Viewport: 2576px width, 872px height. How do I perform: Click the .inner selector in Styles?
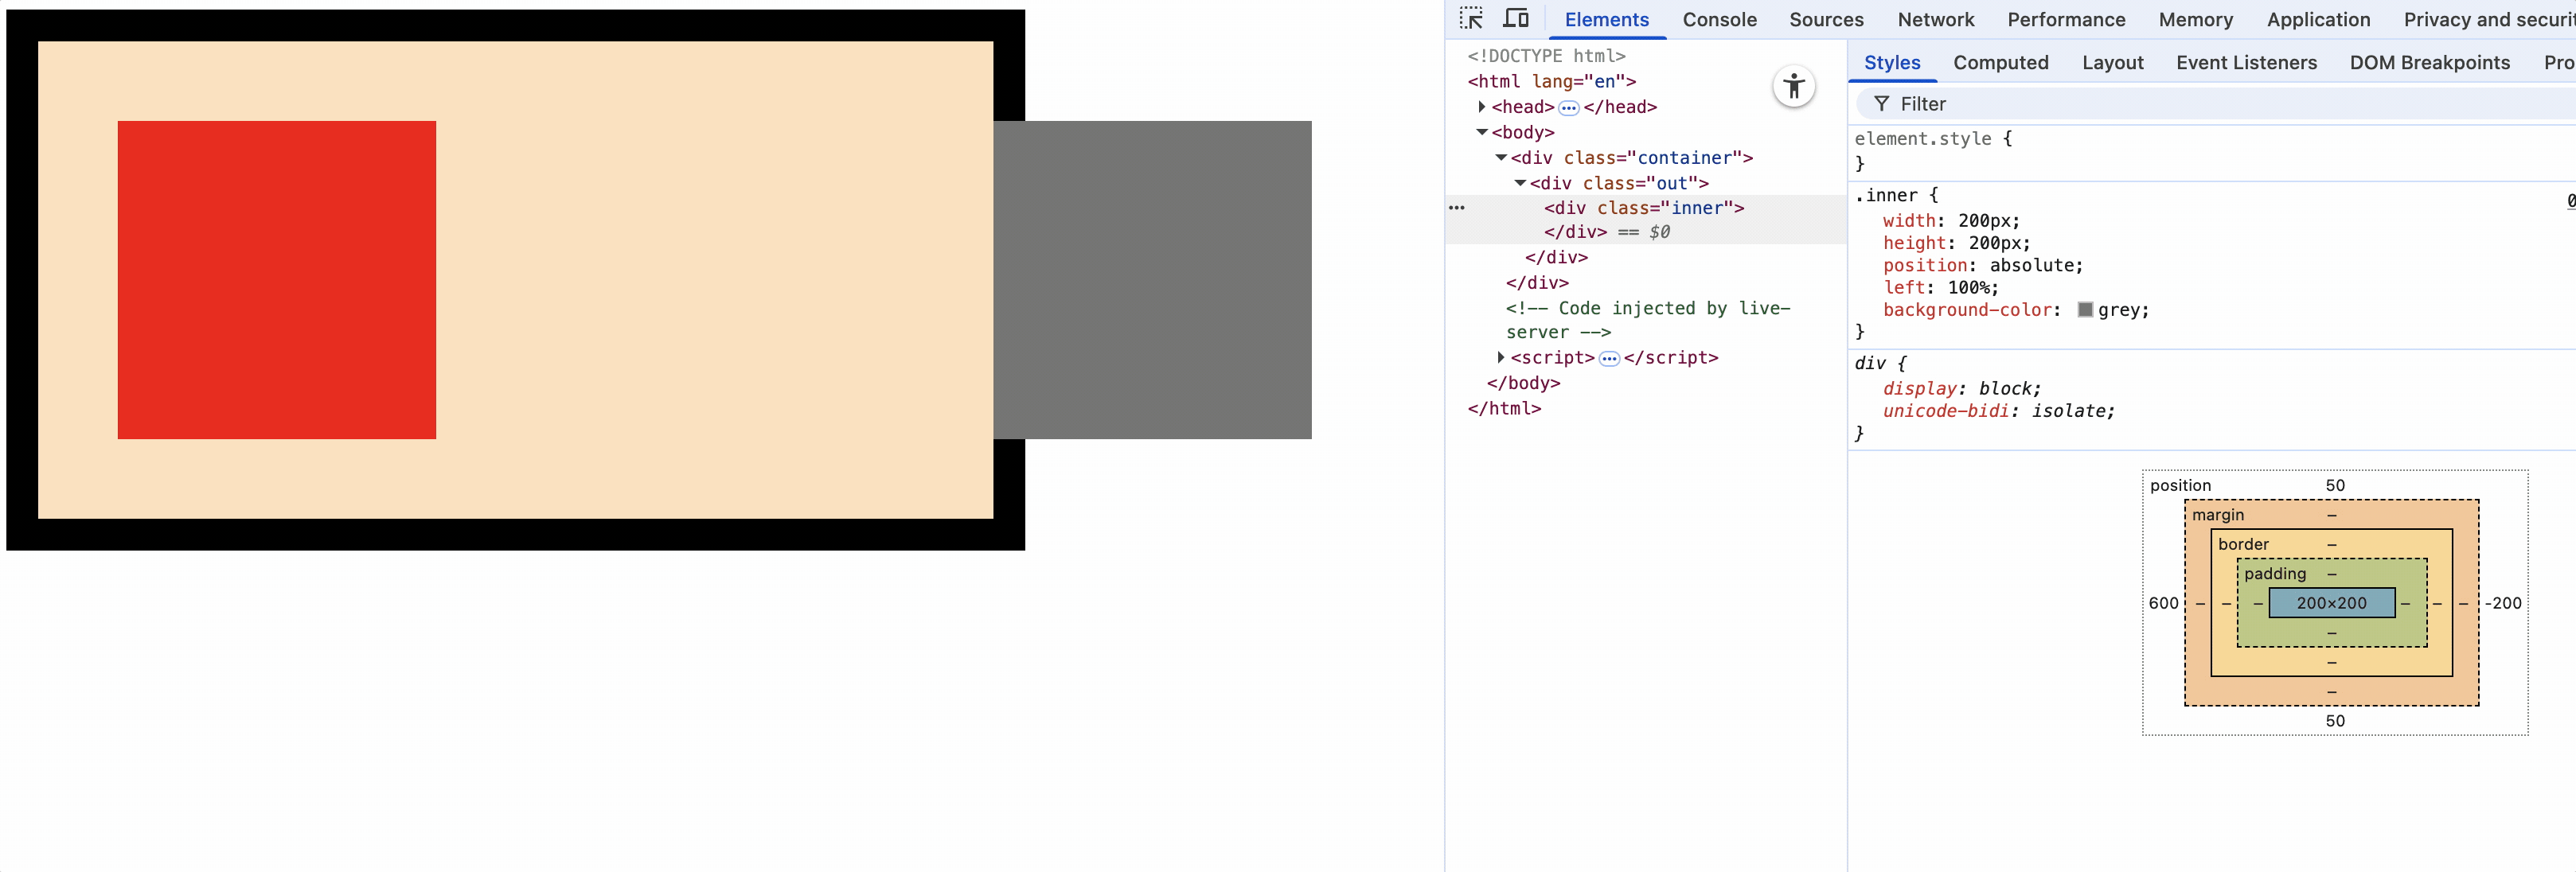pyautogui.click(x=1886, y=195)
